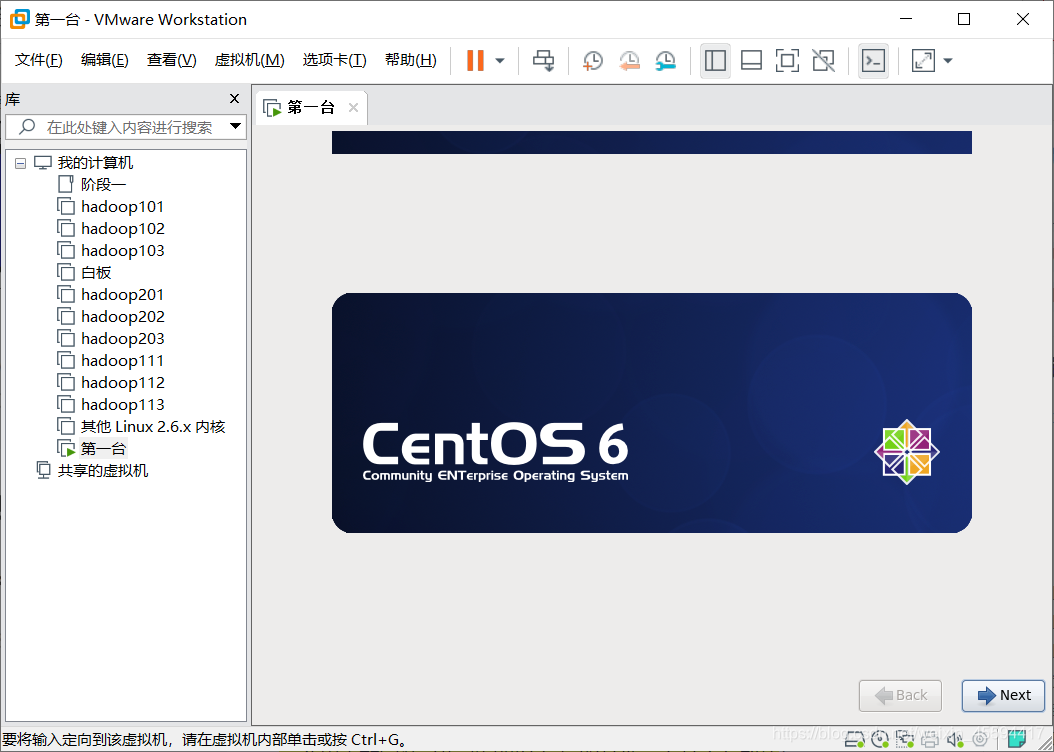Click the CD/DVD drive status icon
Screen dimensions: 1054x752
(x=880, y=741)
